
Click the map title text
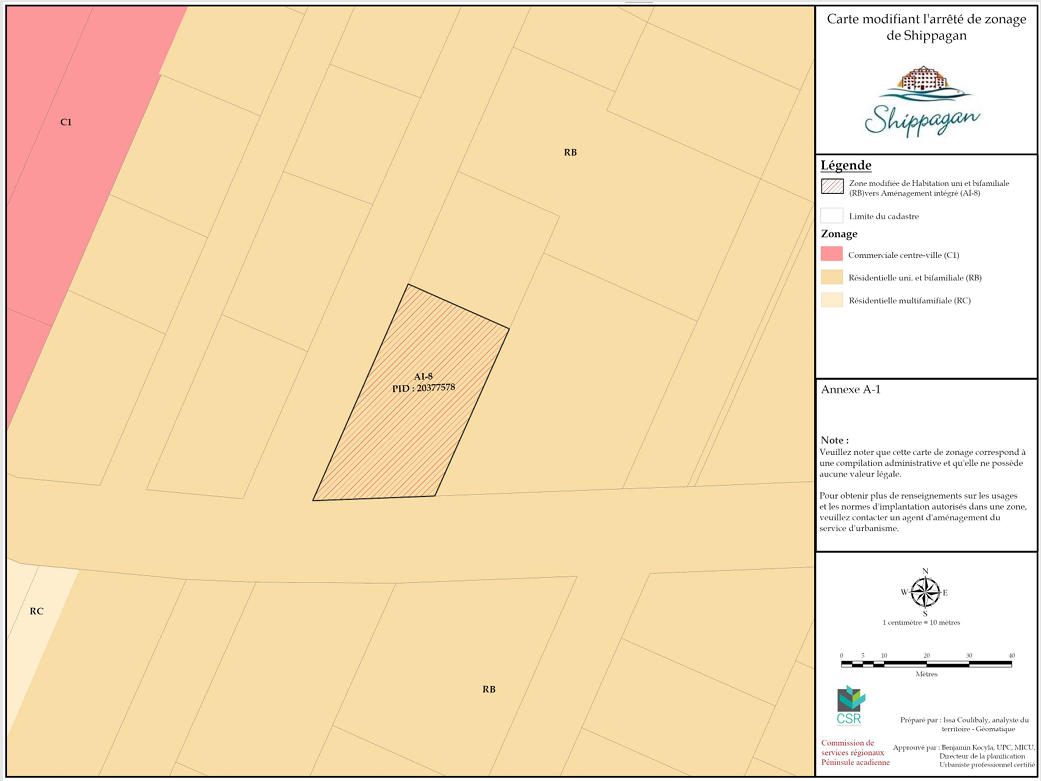tap(926, 27)
